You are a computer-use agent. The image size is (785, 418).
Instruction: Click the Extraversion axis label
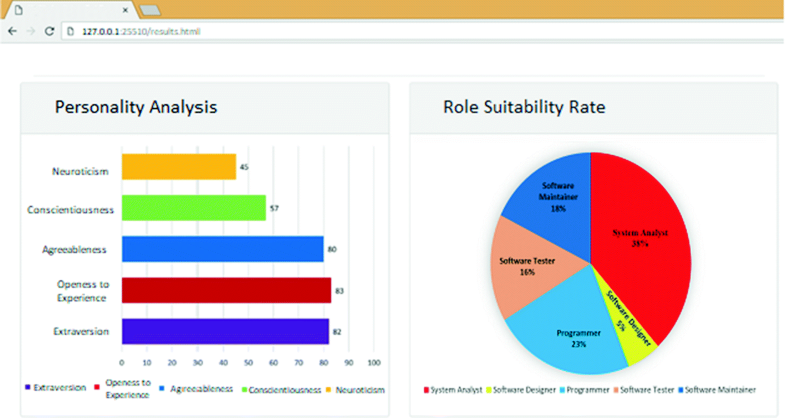81,331
